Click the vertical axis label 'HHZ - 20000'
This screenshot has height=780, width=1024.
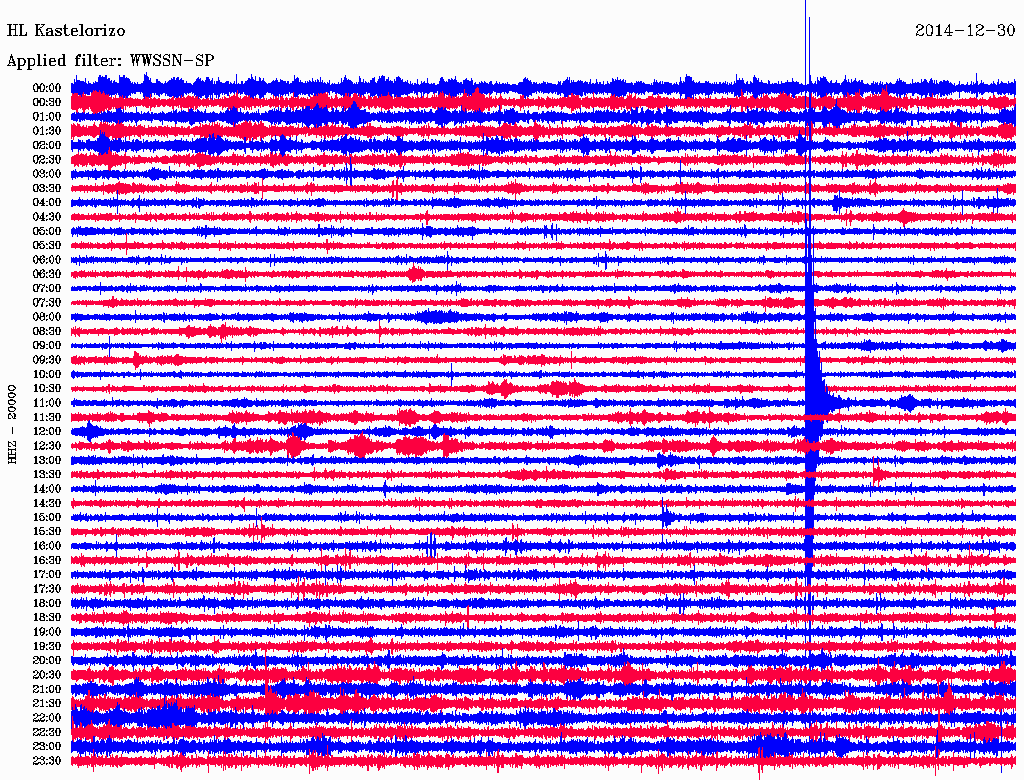point(12,424)
